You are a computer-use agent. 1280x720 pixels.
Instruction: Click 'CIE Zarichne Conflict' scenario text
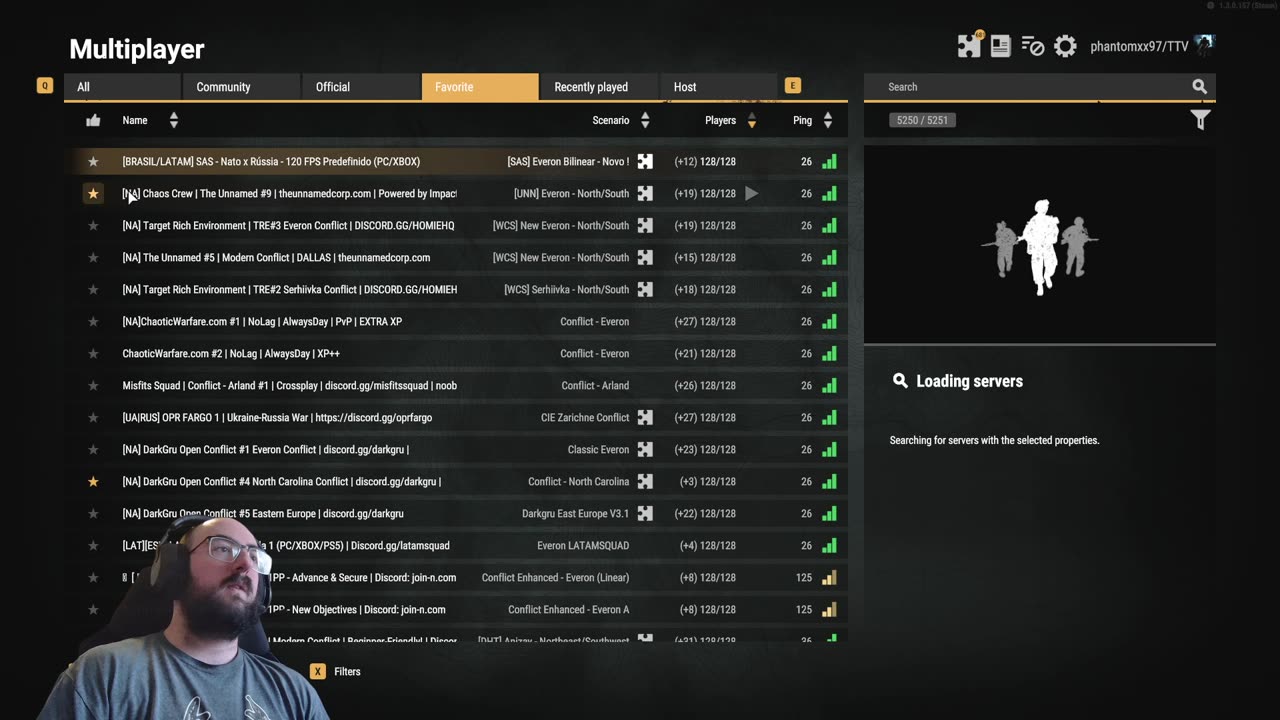coord(585,417)
